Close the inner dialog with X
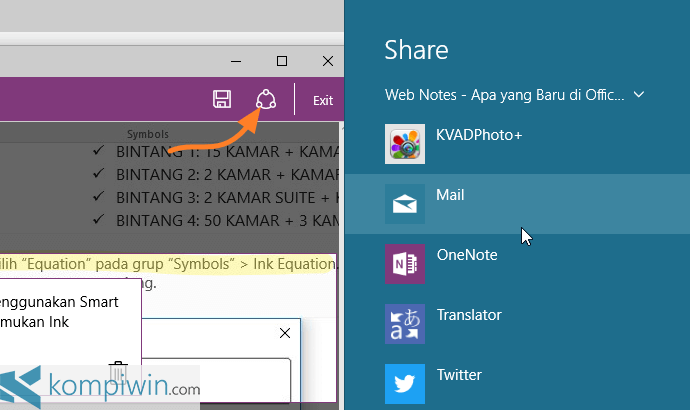Image resolution: width=690 pixels, height=410 pixels. pos(285,333)
